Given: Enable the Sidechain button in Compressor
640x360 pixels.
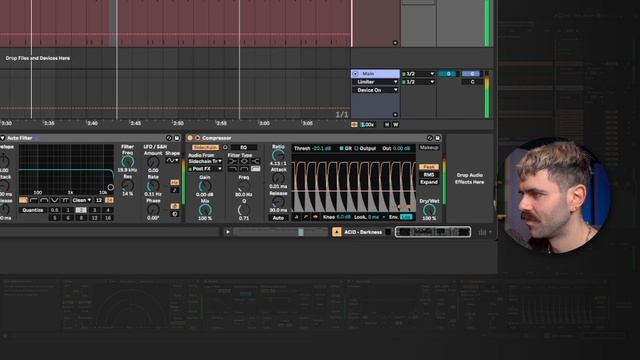Looking at the screenshot, I should [205, 147].
